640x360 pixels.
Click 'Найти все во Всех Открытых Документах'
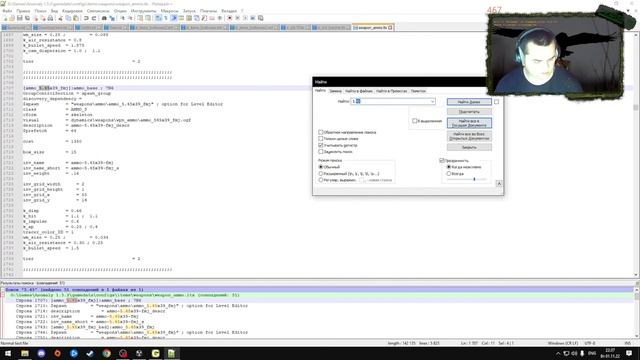point(469,136)
